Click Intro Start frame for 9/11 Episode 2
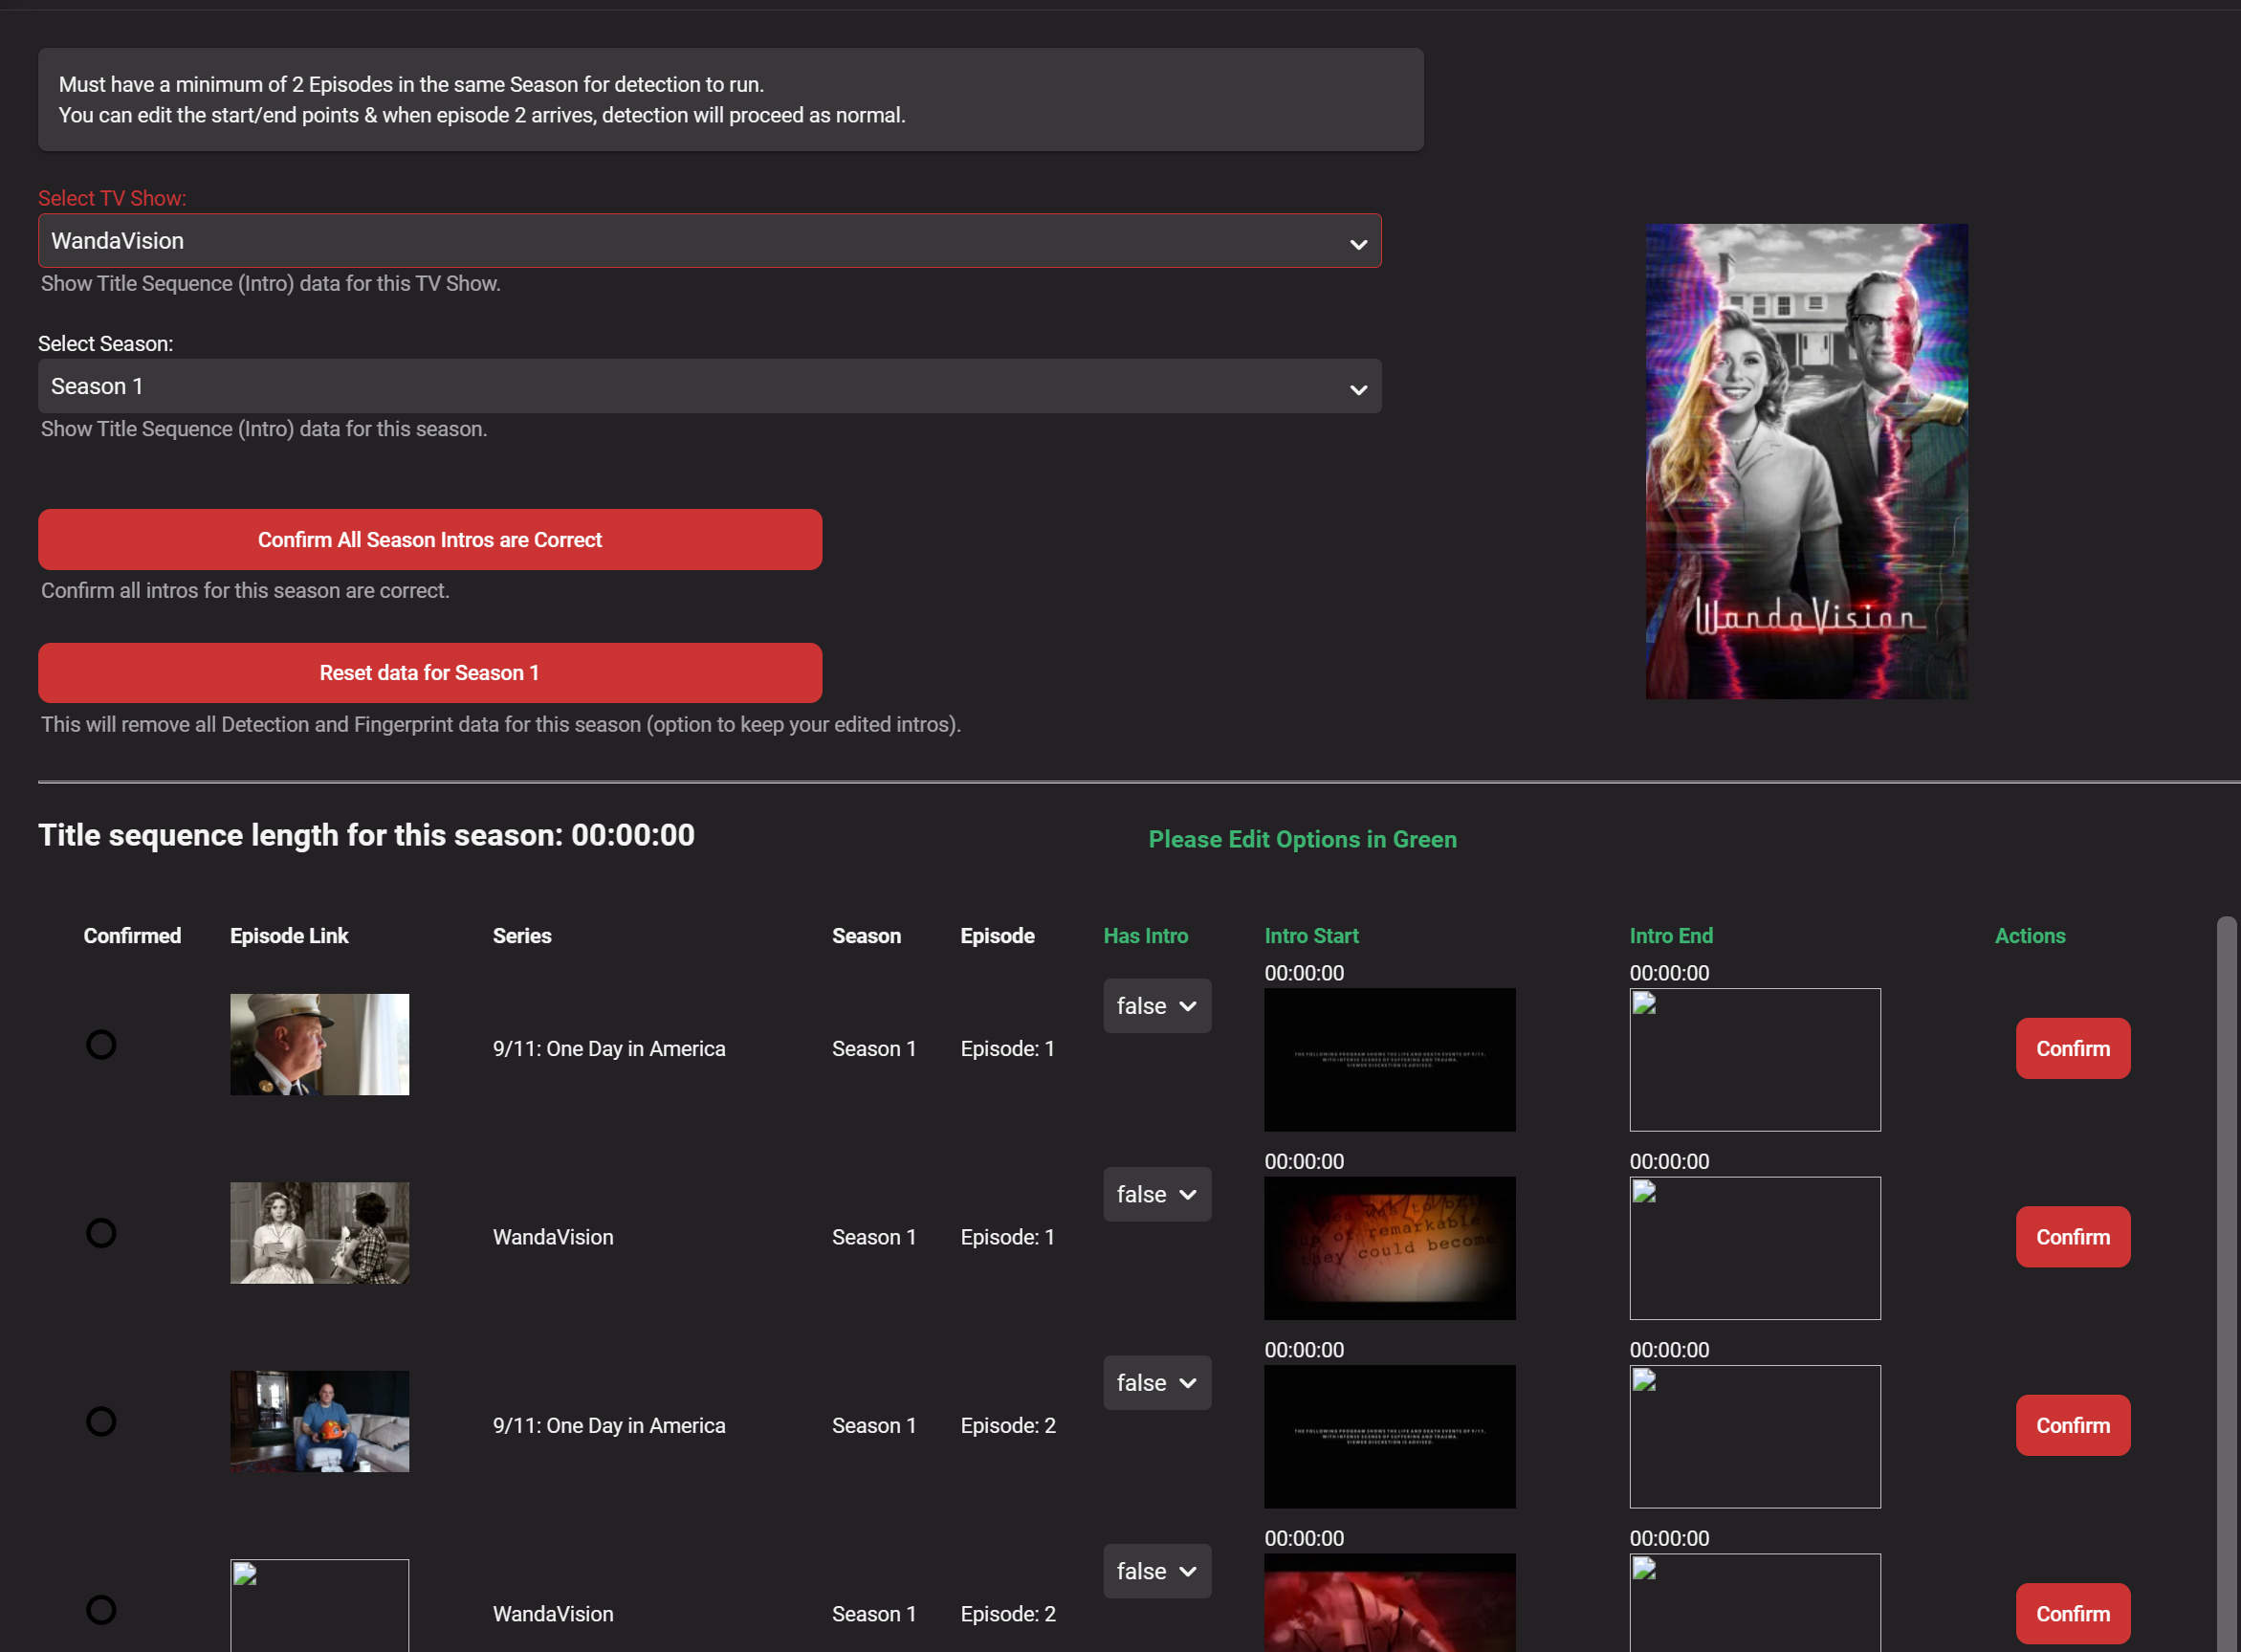The height and width of the screenshot is (1652, 2241). click(1390, 1437)
